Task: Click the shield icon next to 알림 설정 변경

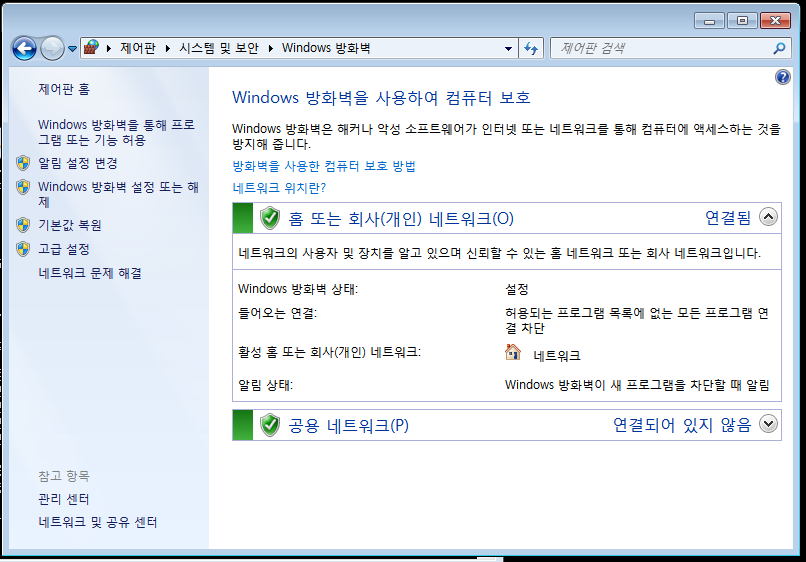Action: click(x=23, y=163)
